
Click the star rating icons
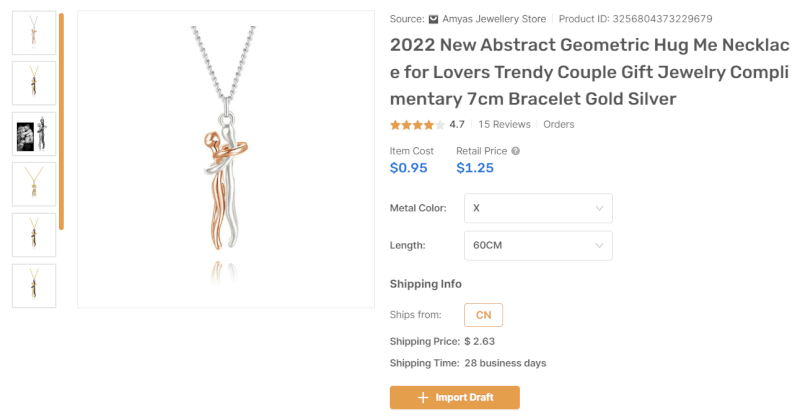click(x=417, y=125)
